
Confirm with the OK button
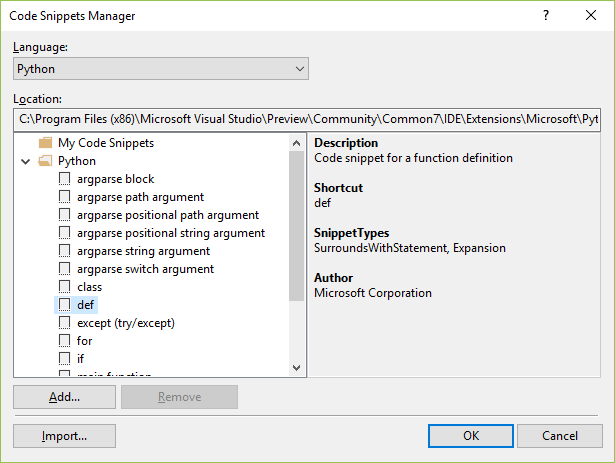click(470, 436)
